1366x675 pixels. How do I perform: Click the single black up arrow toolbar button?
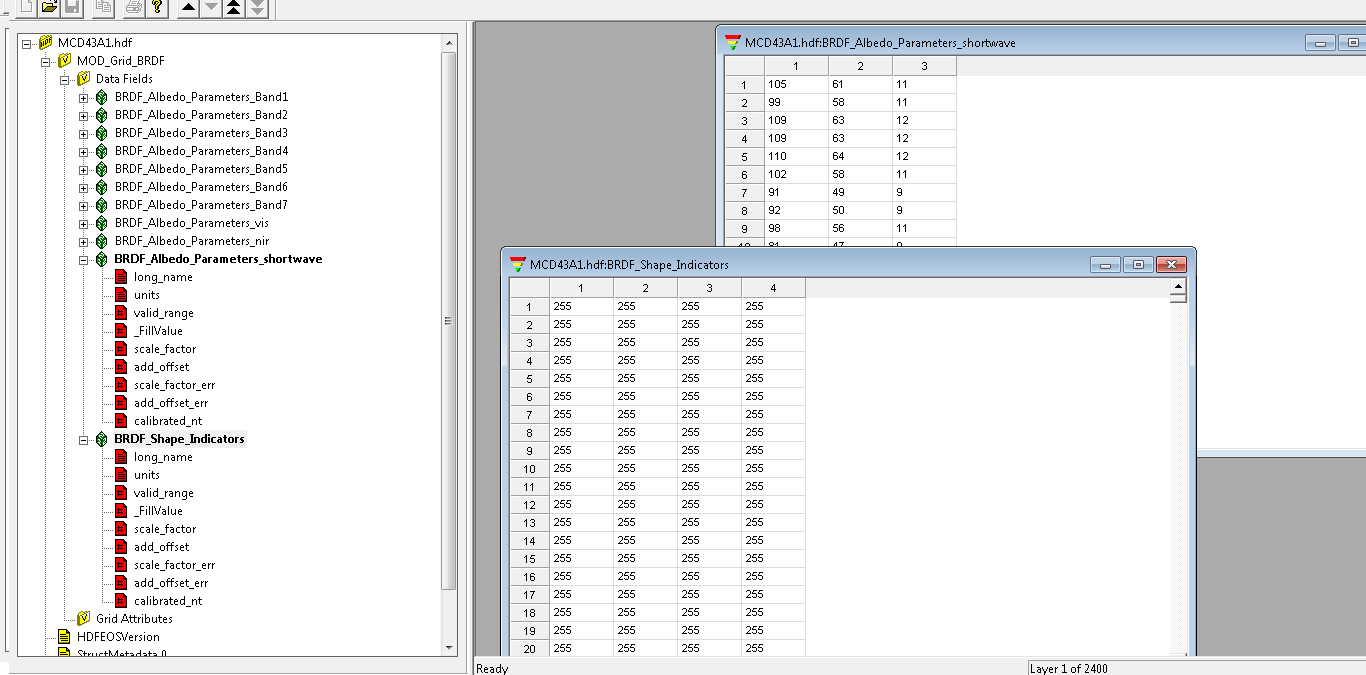point(188,8)
